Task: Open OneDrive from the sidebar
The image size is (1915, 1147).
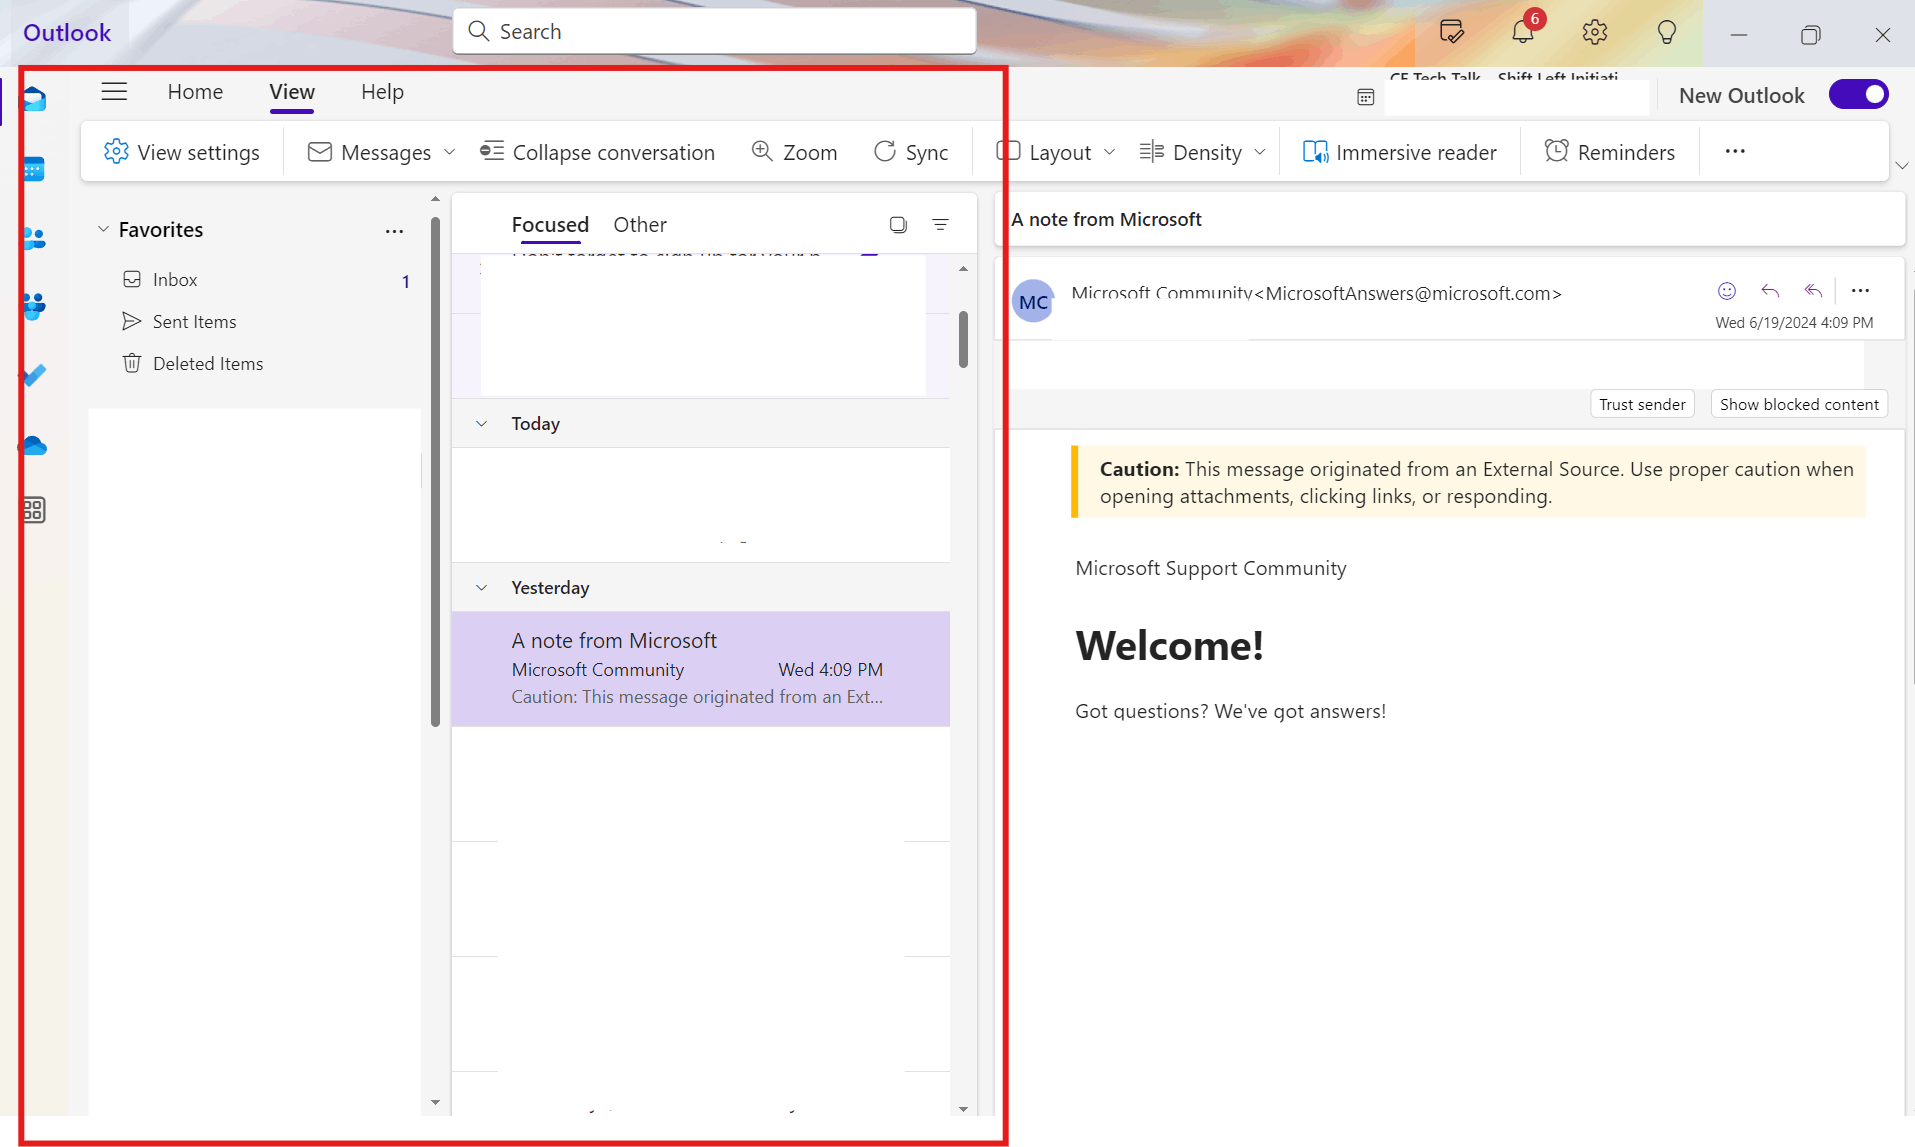Action: [34, 445]
